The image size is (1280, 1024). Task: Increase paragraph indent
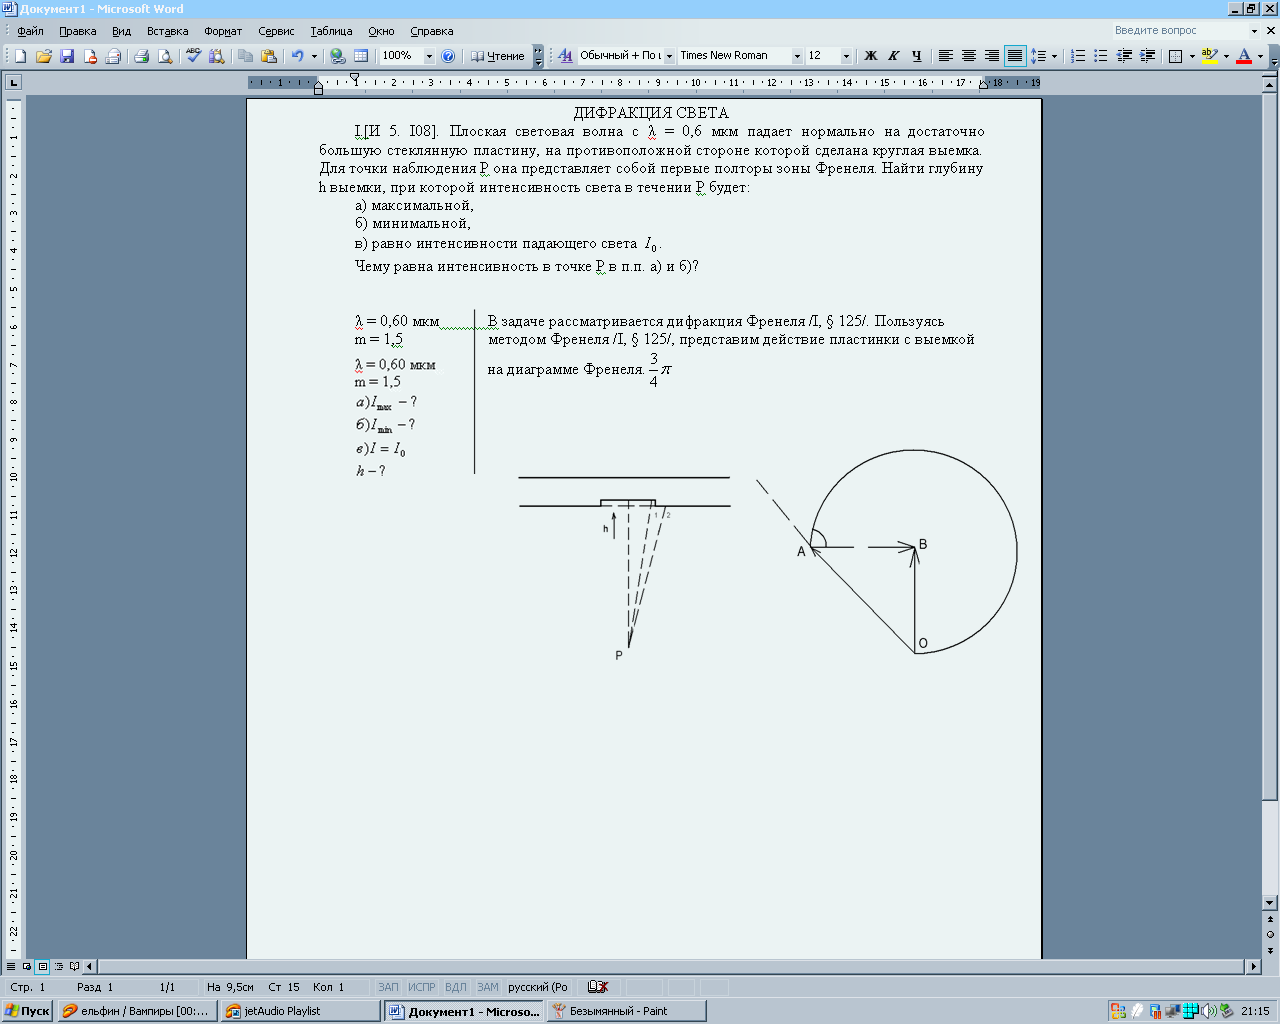pyautogui.click(x=1147, y=56)
